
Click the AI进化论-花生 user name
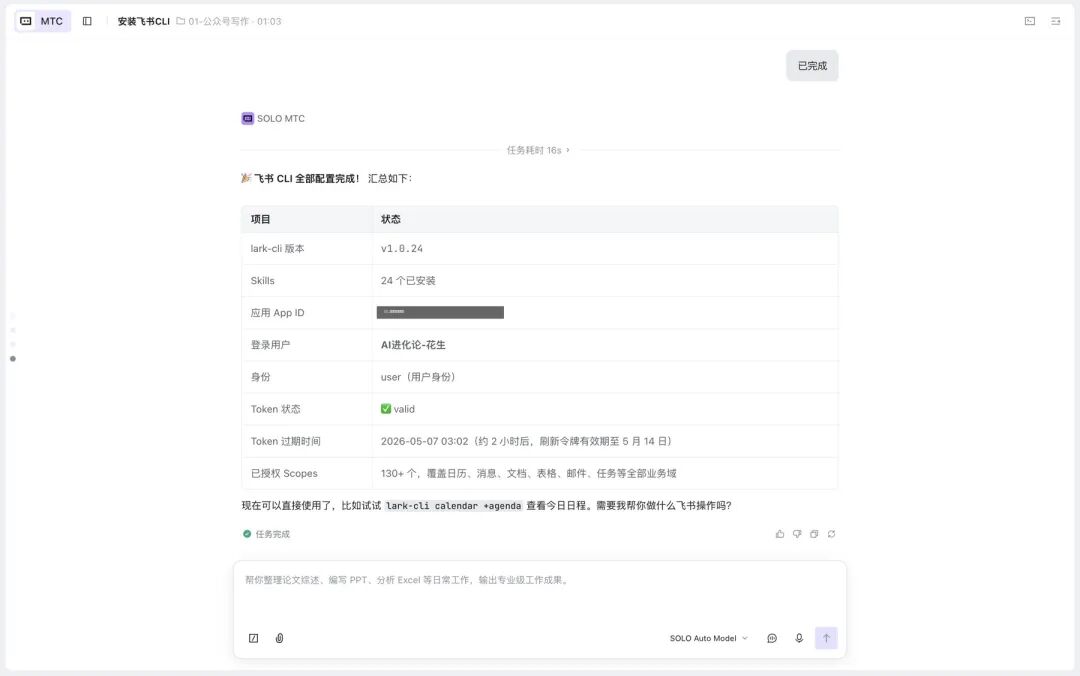tap(413, 345)
